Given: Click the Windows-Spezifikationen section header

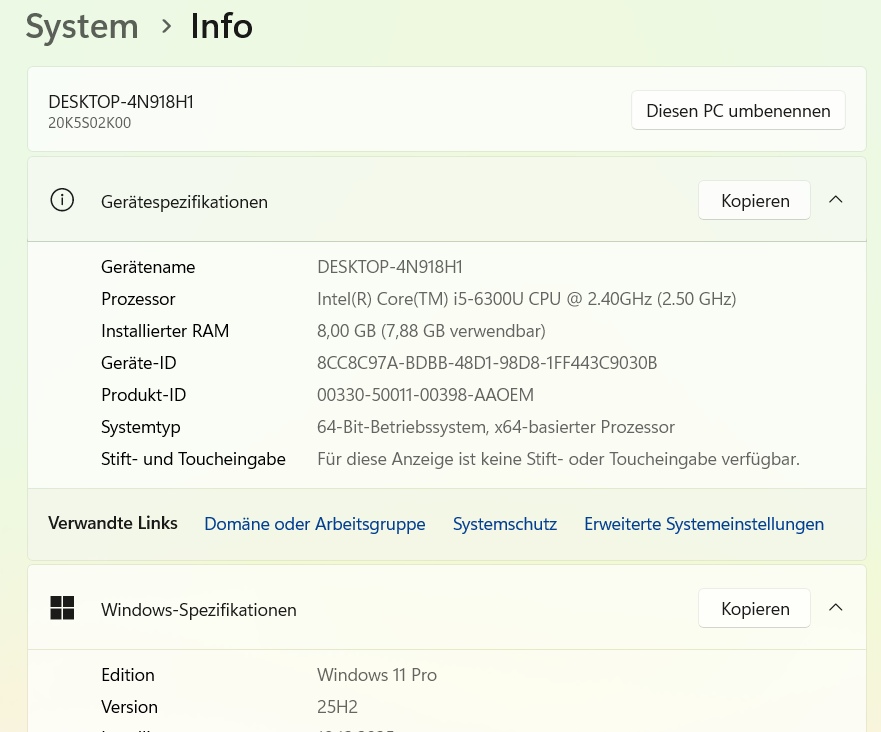Looking at the screenshot, I should coord(447,608).
